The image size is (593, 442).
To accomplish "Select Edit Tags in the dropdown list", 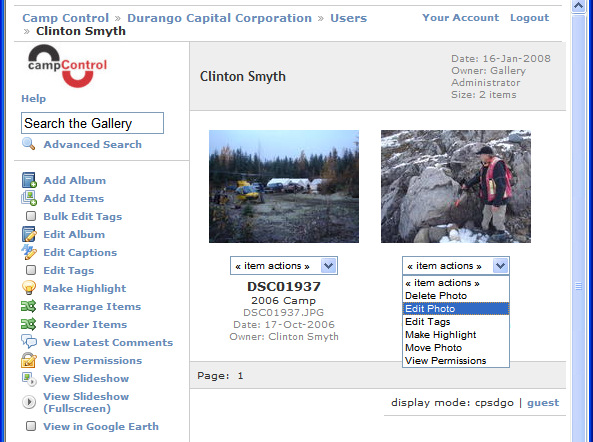I will 456,322.
